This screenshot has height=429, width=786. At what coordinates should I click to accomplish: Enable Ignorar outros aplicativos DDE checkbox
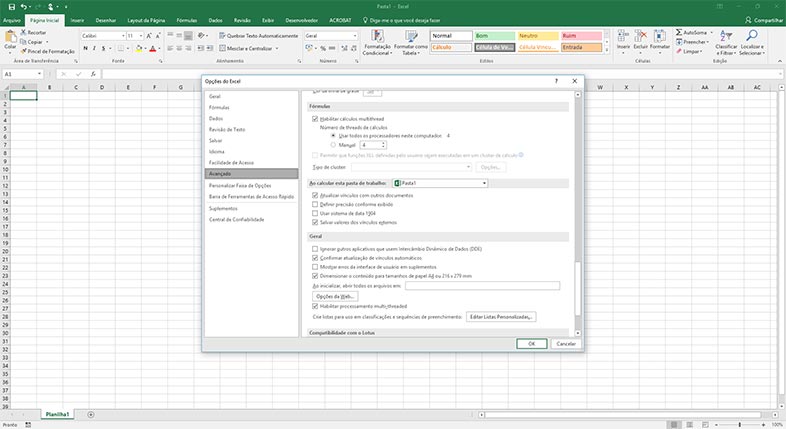click(315, 249)
